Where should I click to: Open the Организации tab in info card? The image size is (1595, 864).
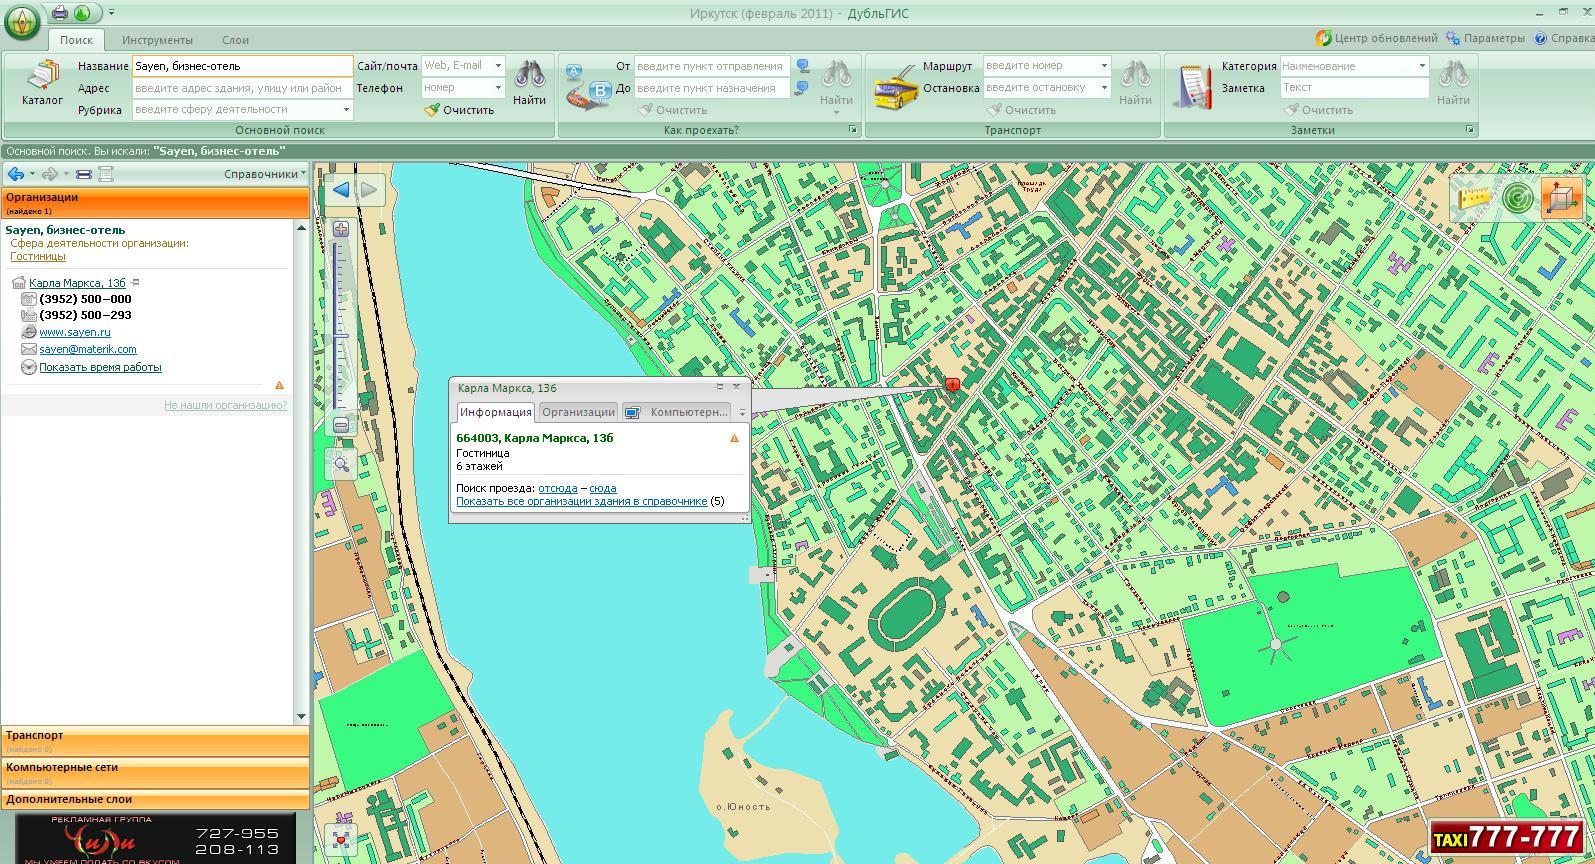(x=578, y=412)
